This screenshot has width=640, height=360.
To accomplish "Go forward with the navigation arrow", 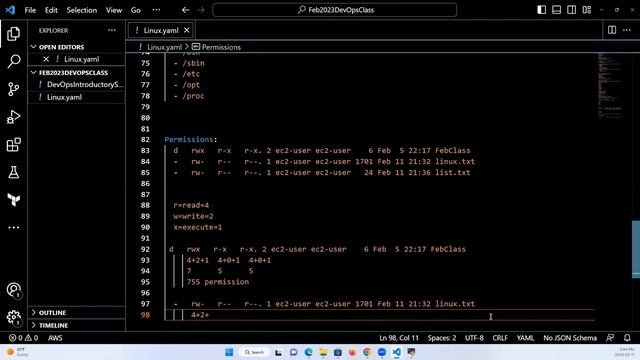I will (x=201, y=10).
